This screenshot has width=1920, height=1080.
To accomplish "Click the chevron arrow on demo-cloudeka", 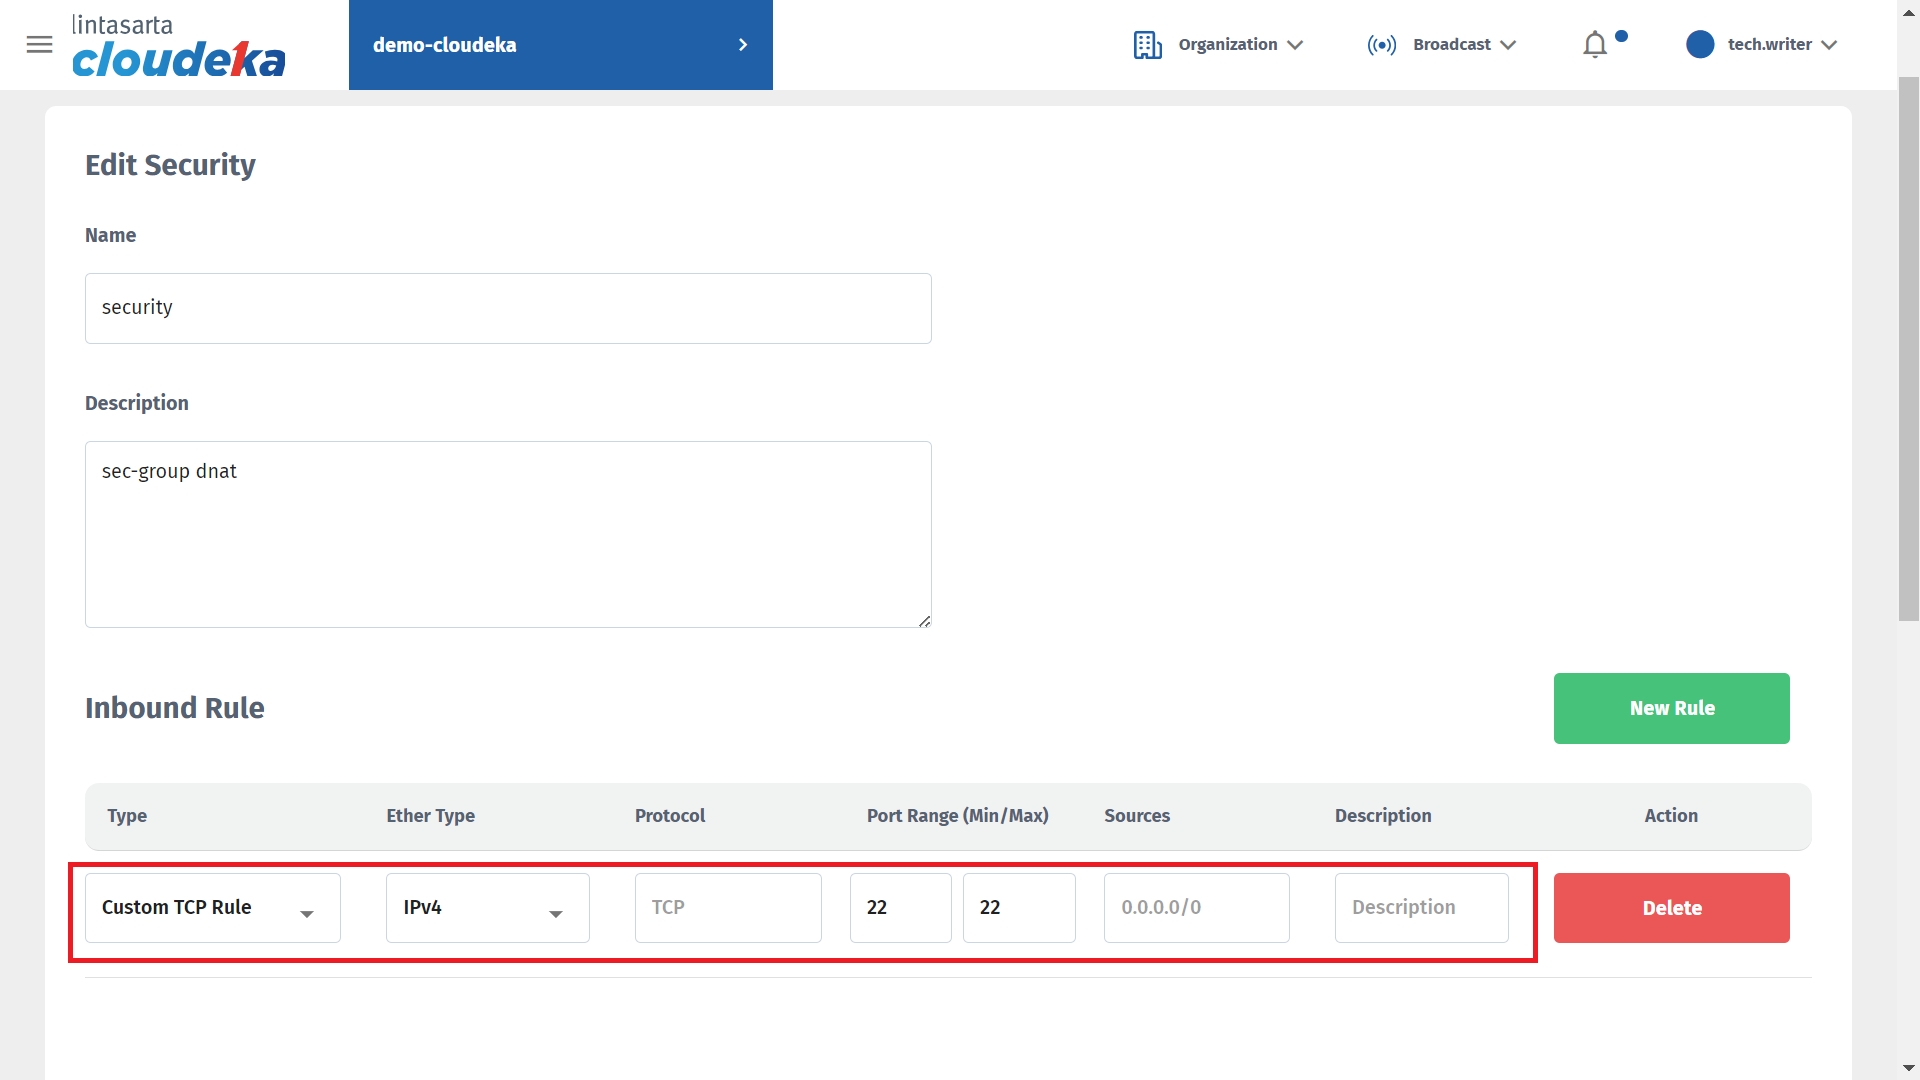I will pyautogui.click(x=742, y=45).
